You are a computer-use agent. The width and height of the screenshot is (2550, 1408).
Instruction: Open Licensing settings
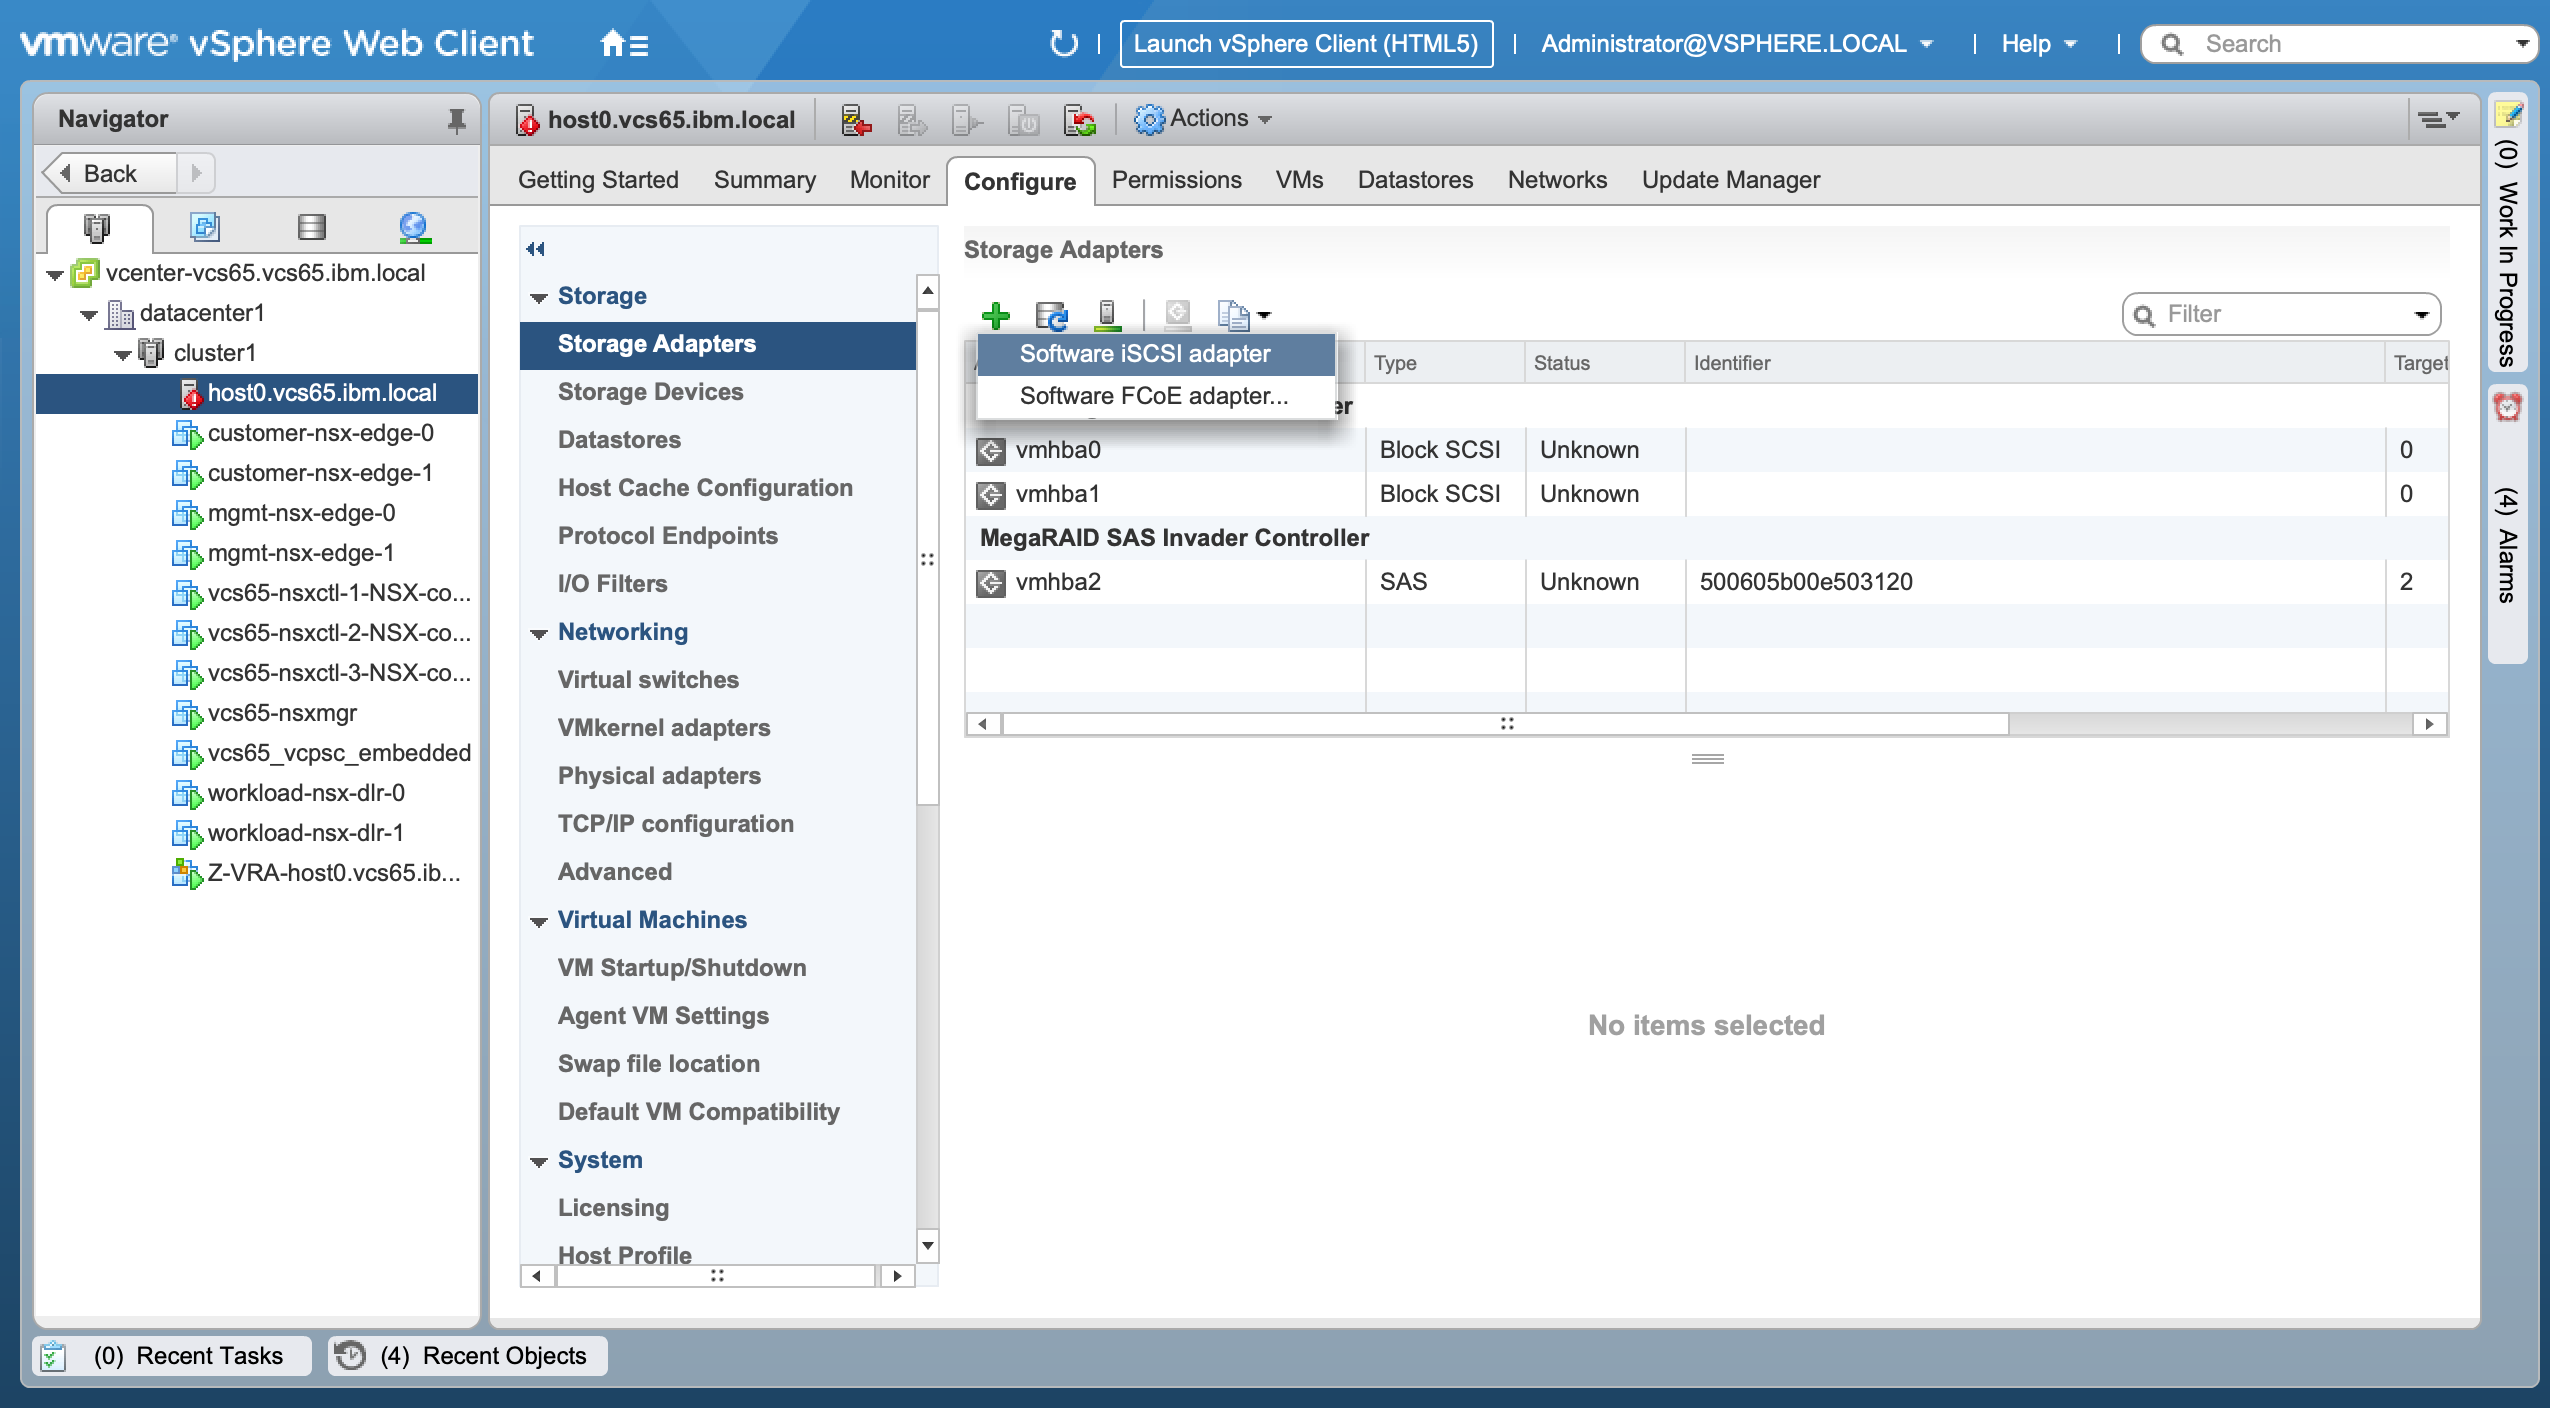click(613, 1208)
